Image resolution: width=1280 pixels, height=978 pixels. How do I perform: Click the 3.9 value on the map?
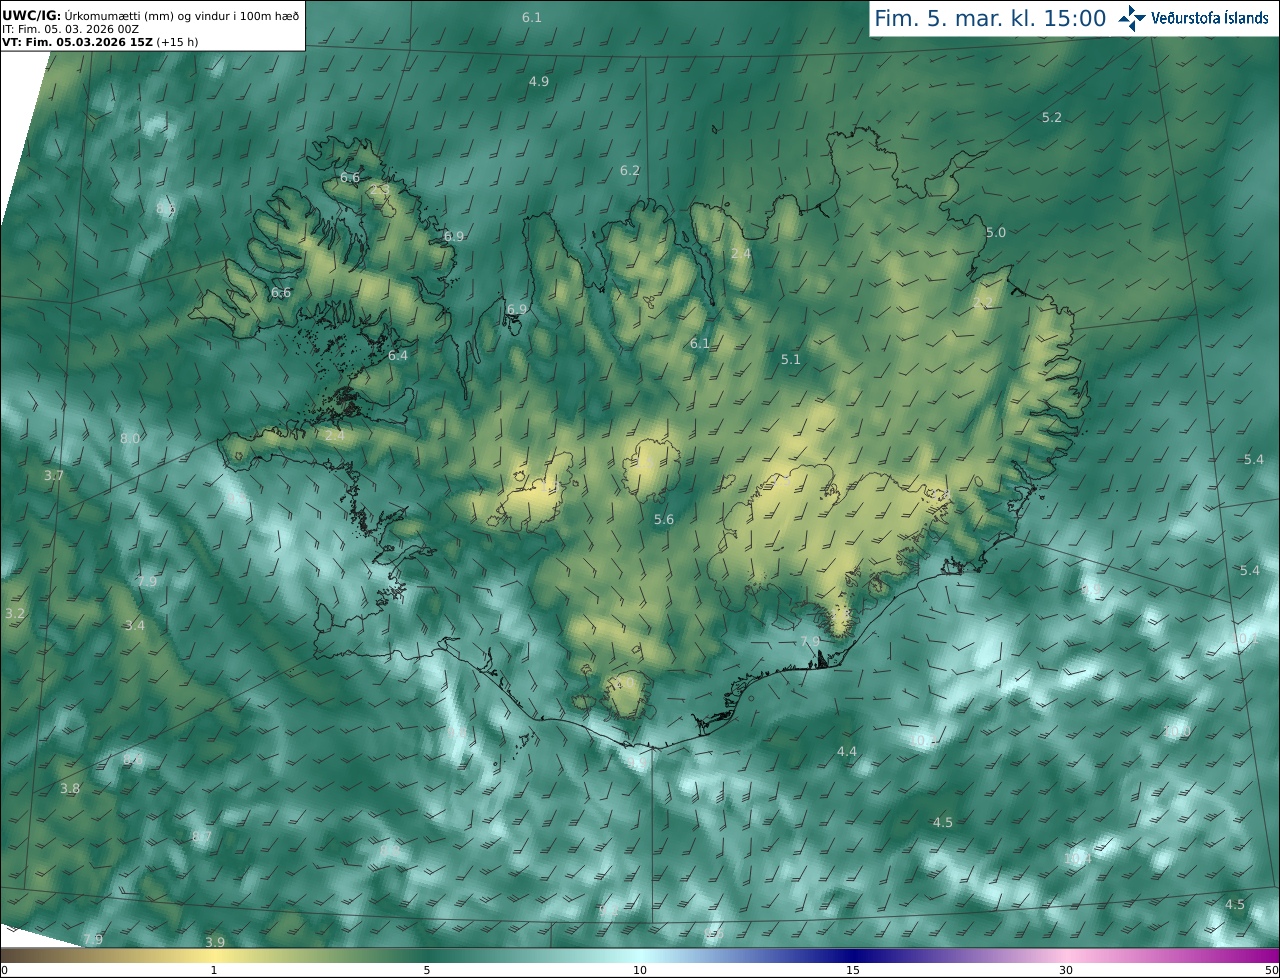point(215,941)
